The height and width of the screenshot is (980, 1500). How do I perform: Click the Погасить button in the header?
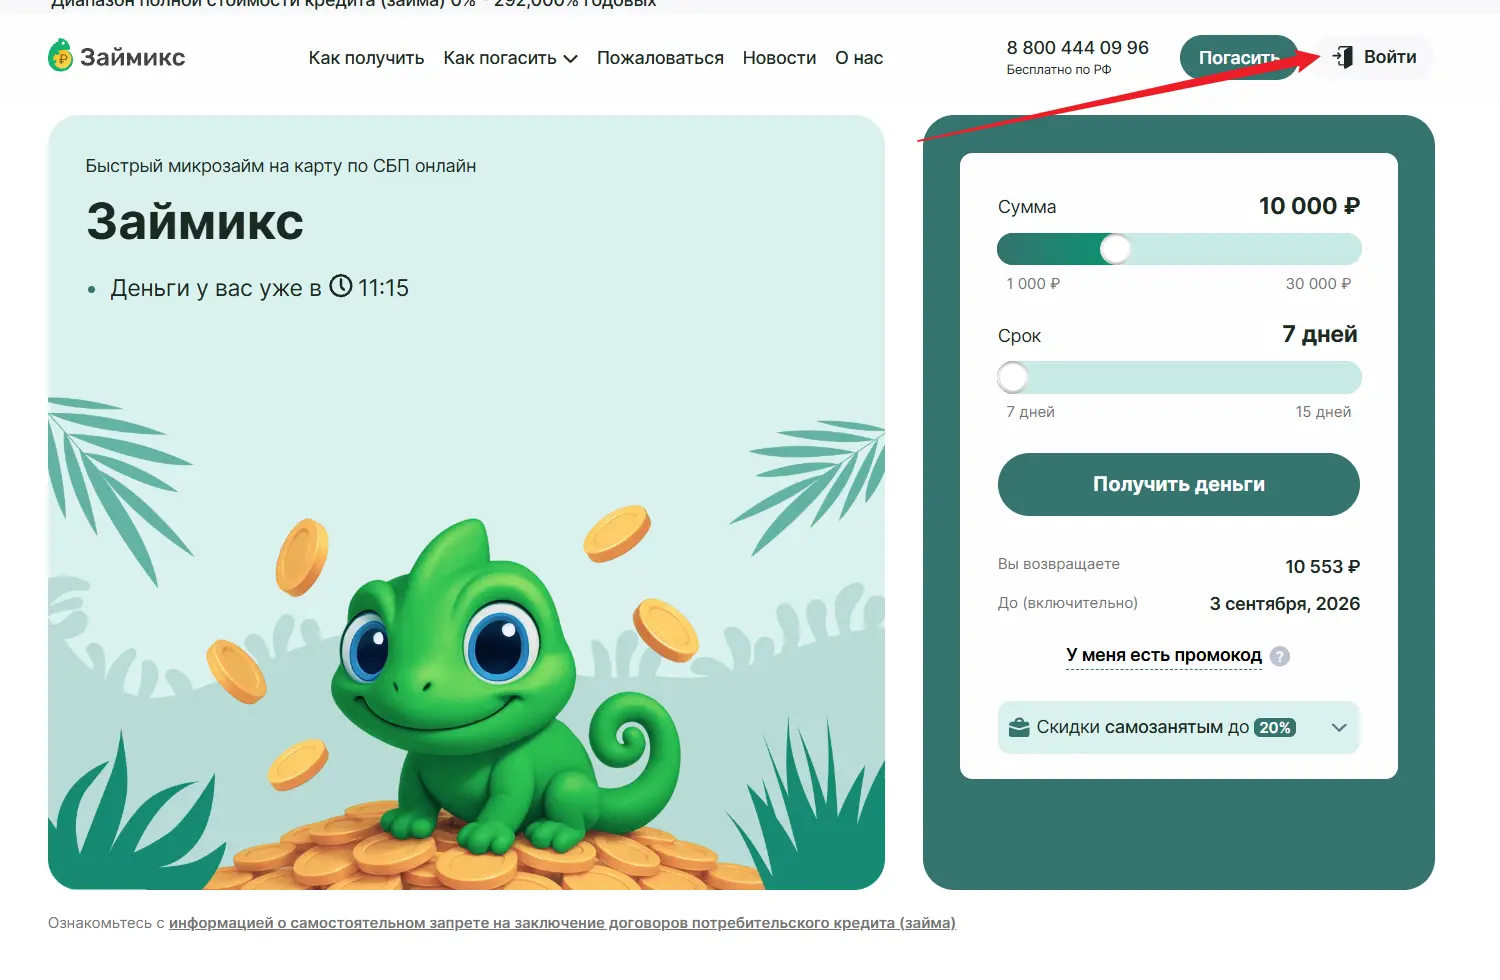click(1239, 58)
